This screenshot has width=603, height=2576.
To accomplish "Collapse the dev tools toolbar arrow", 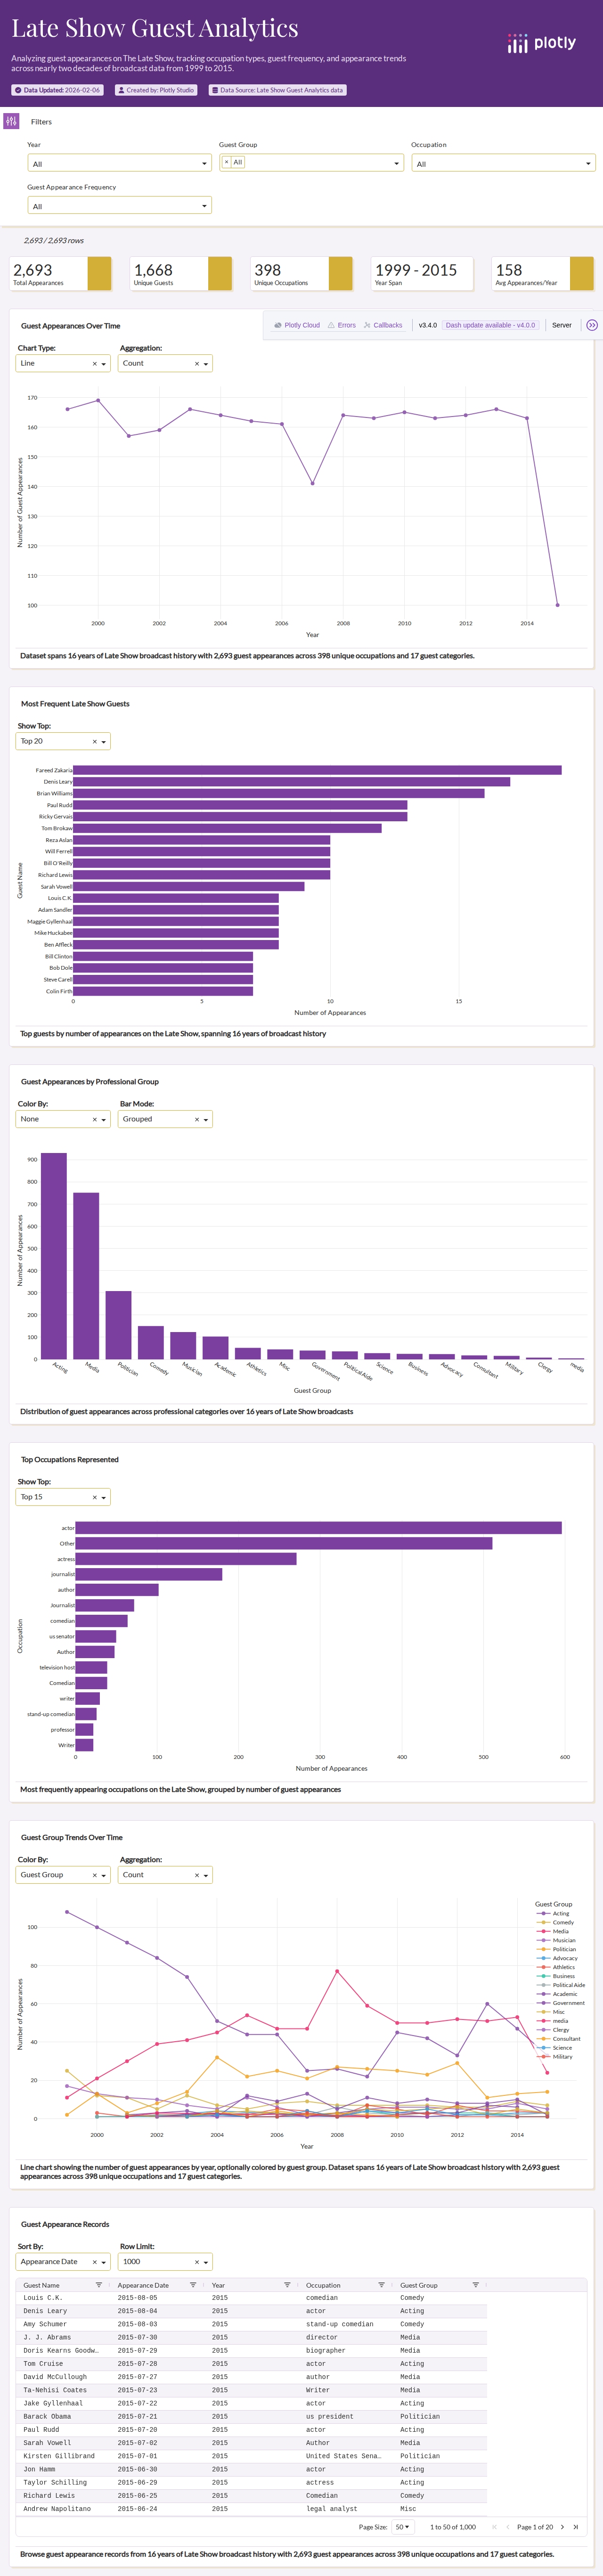I will [x=591, y=325].
